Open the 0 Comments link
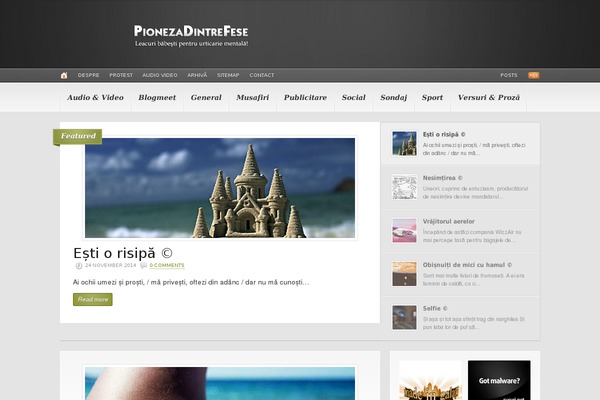The image size is (600, 400). 167,265
